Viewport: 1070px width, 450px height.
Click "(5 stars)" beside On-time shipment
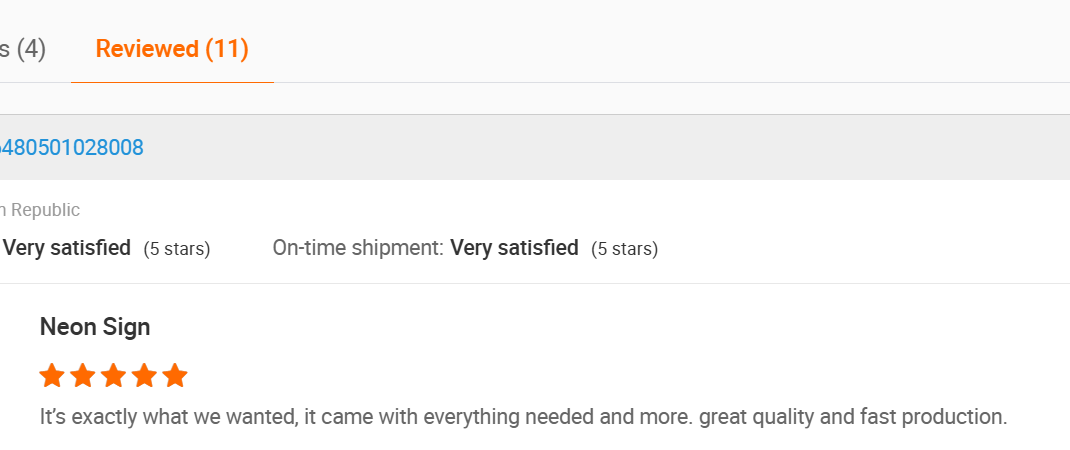click(x=624, y=249)
